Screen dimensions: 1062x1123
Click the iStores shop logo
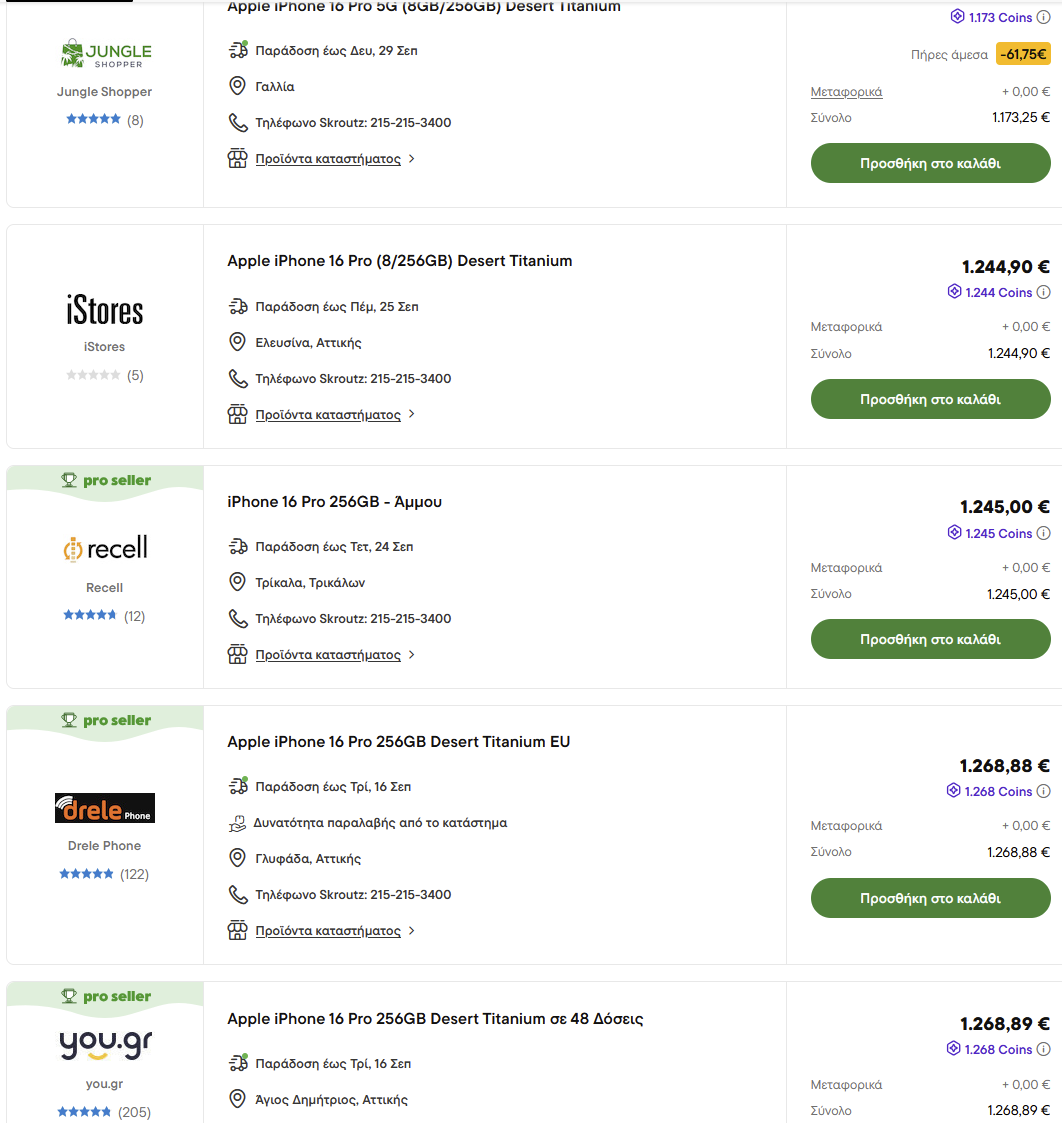point(105,310)
